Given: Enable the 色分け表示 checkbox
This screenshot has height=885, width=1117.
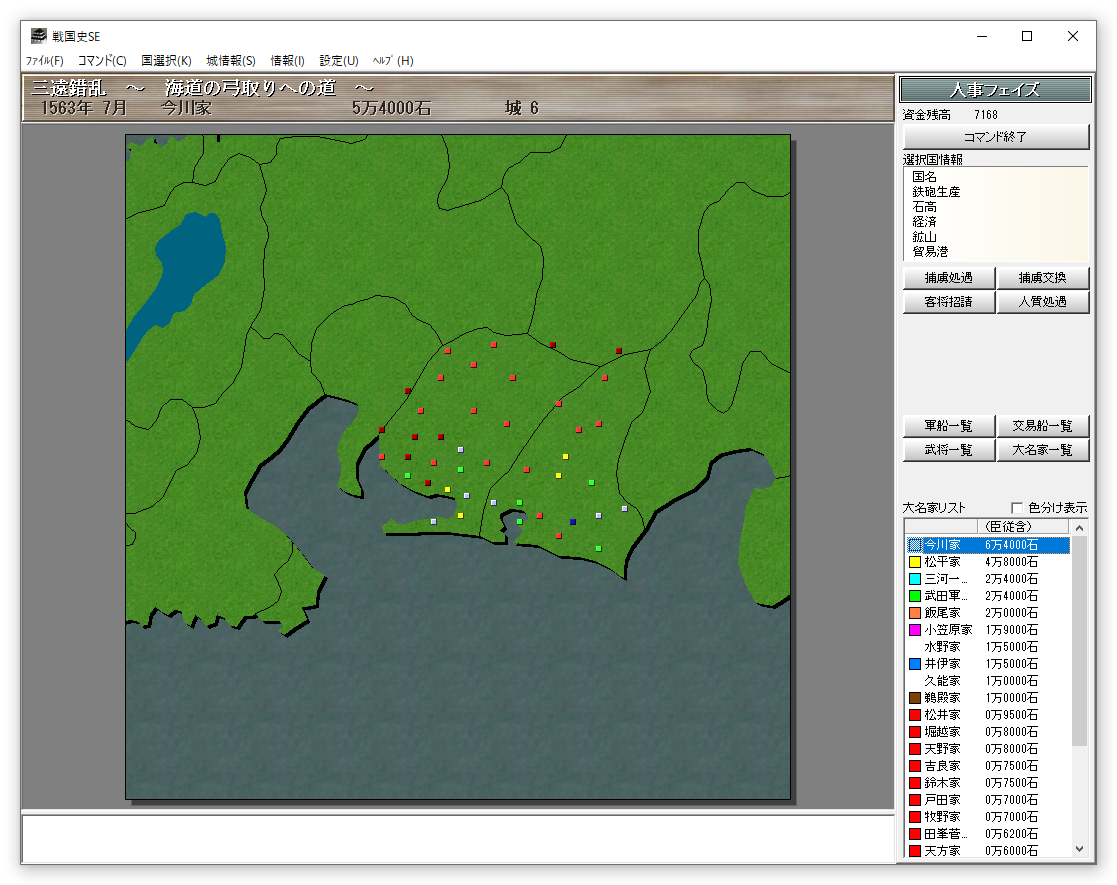Looking at the screenshot, I should 1017,507.
